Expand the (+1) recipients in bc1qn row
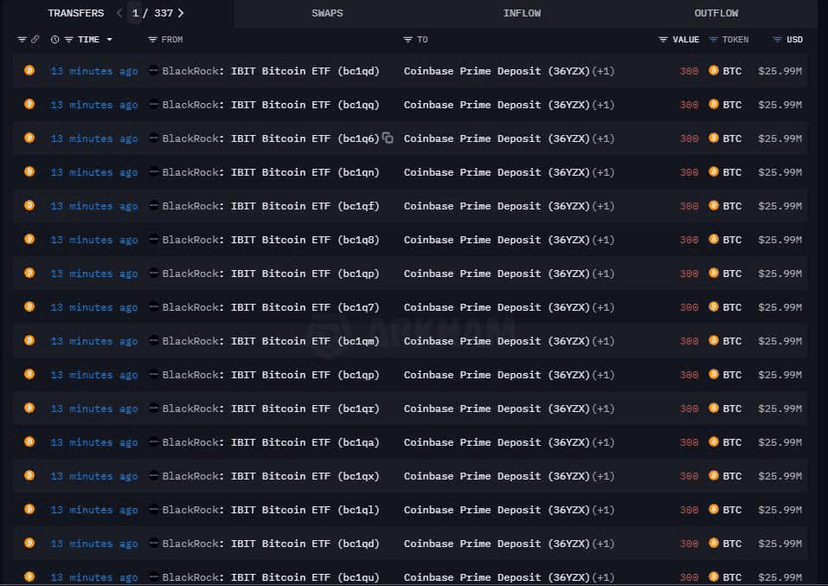This screenshot has height=586, width=828. [x=603, y=172]
